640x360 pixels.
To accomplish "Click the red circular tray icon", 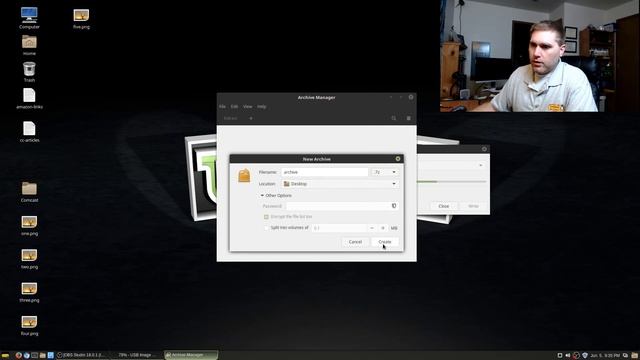I will coord(576,356).
